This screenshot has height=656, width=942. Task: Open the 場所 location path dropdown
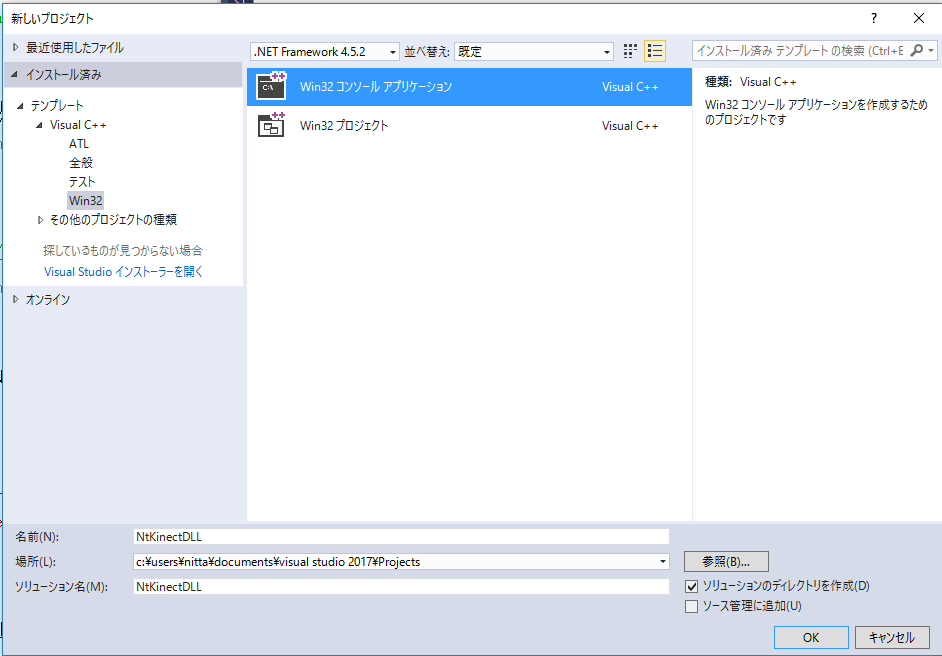point(662,562)
